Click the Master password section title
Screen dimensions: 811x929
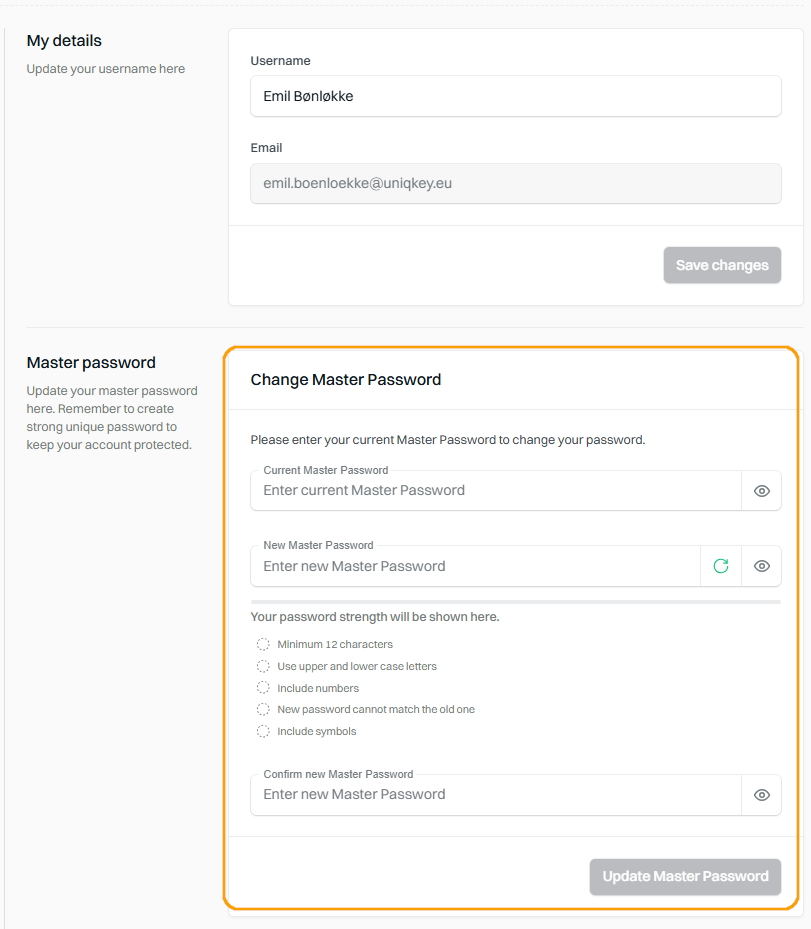click(x=91, y=362)
